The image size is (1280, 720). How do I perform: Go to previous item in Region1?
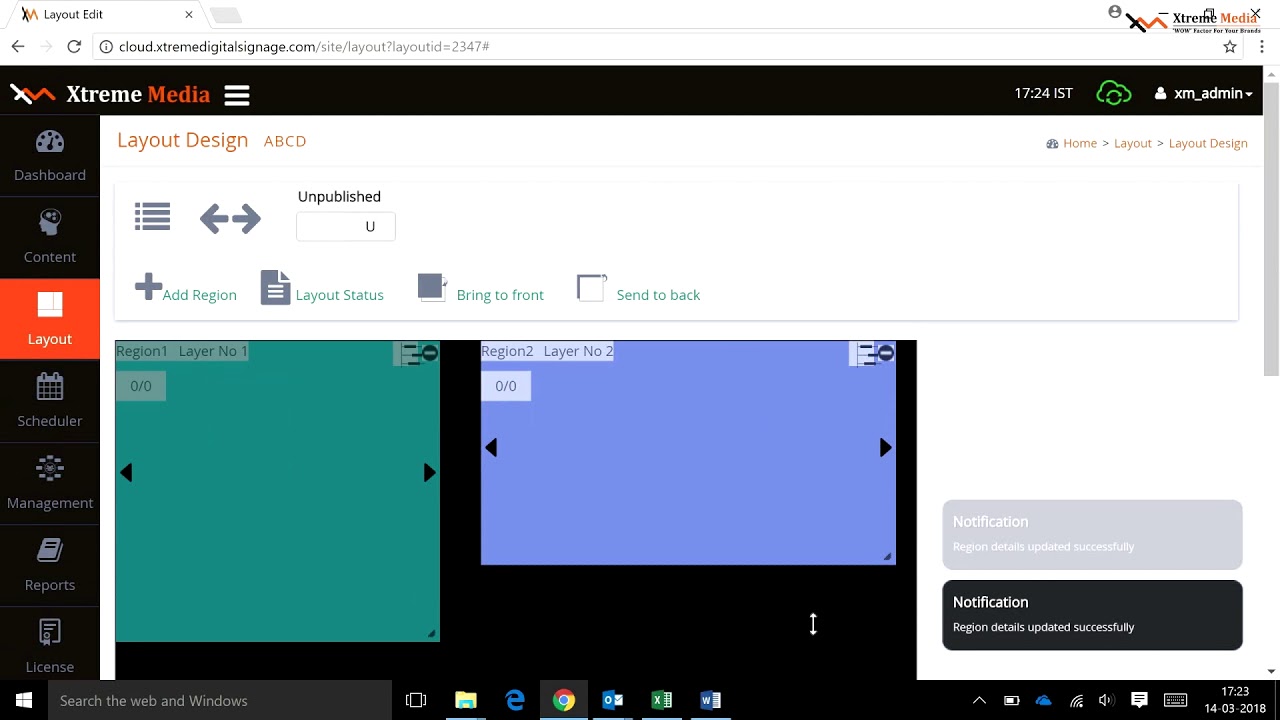(x=127, y=473)
